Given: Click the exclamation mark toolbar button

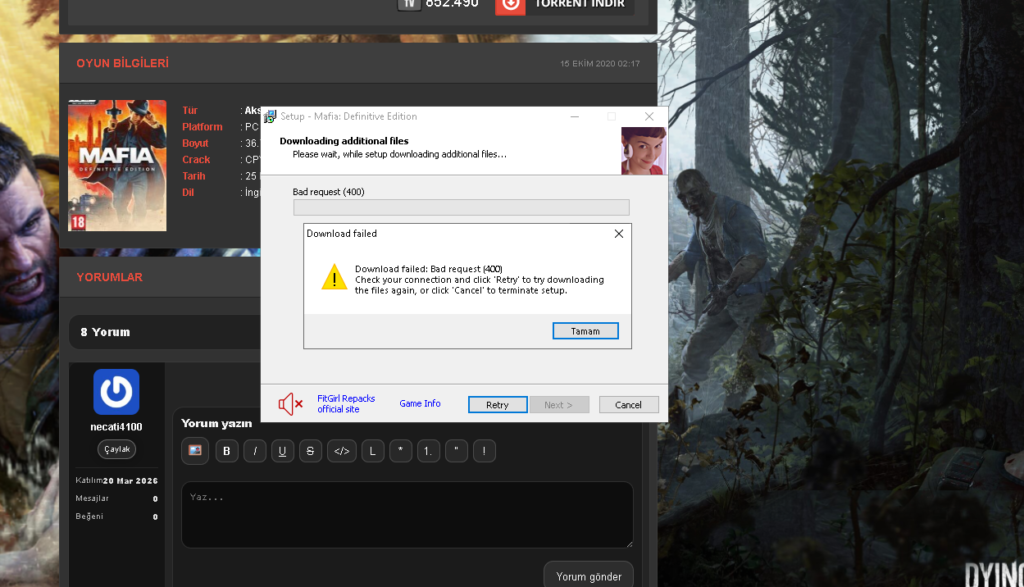Looking at the screenshot, I should tap(484, 451).
